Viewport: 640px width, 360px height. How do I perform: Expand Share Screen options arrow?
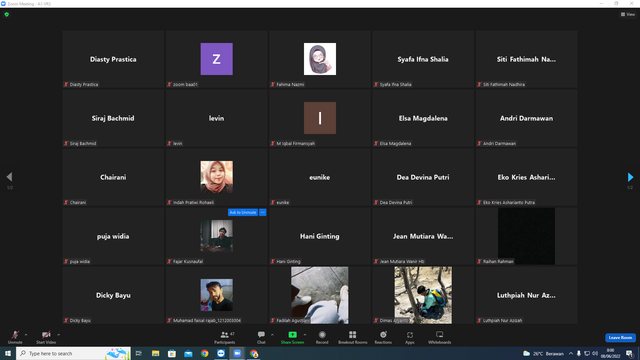[x=305, y=335]
